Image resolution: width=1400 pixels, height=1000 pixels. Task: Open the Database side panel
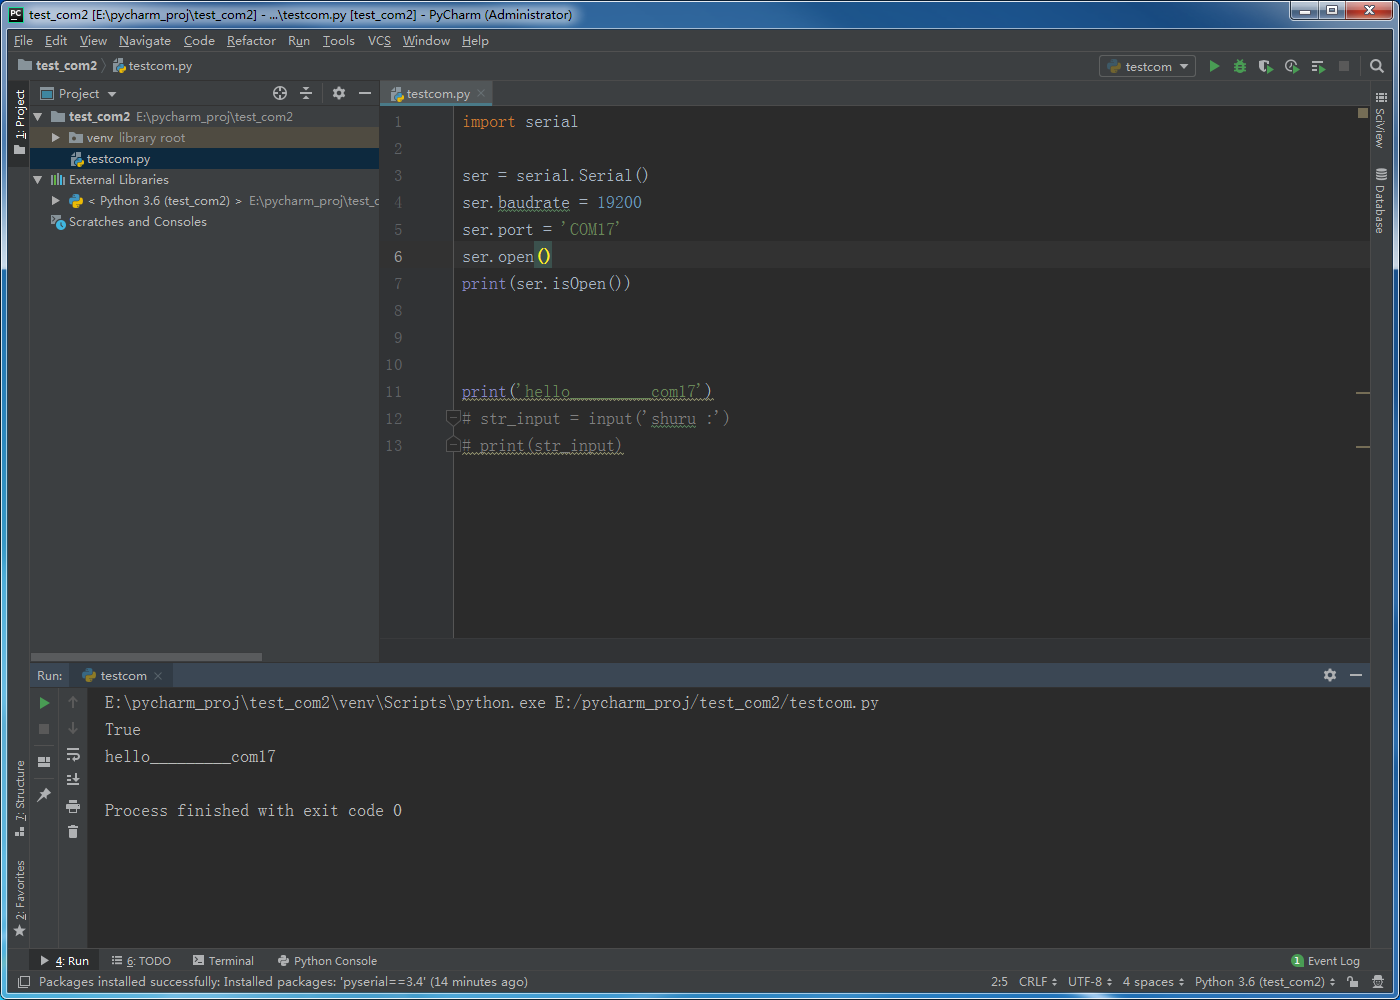click(x=1381, y=201)
